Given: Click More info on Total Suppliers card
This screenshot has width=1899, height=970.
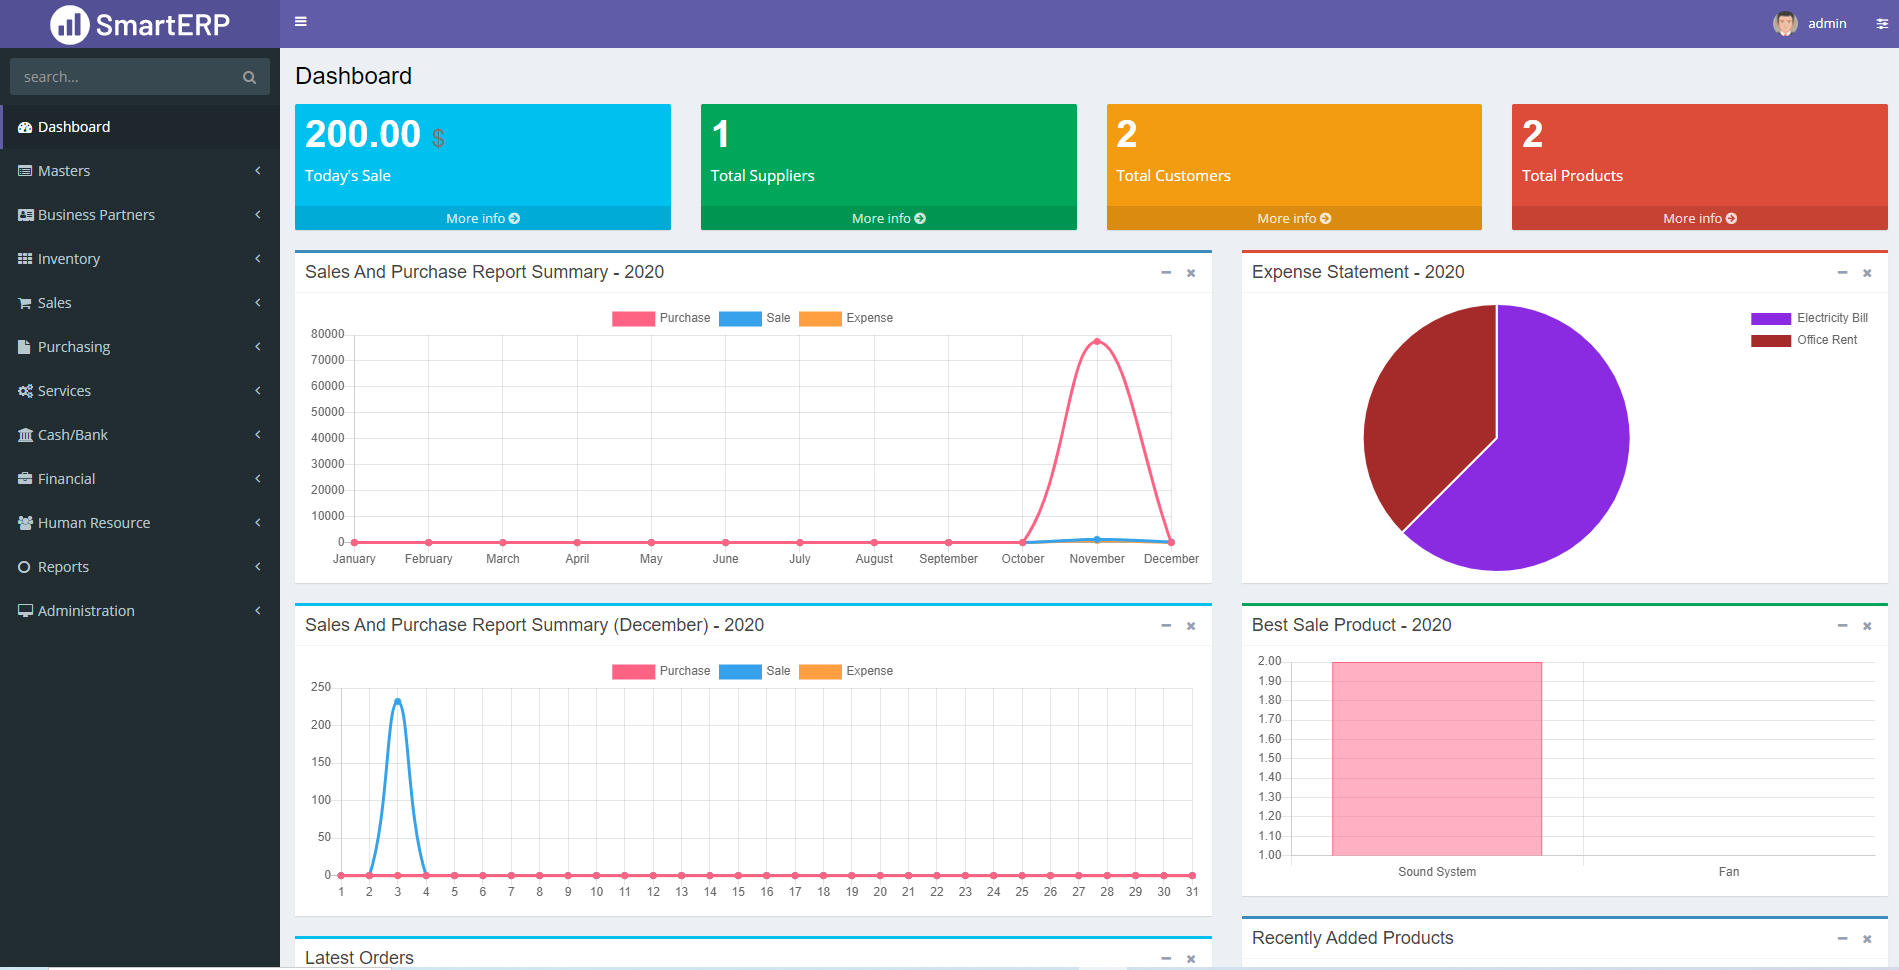Looking at the screenshot, I should tap(888, 218).
